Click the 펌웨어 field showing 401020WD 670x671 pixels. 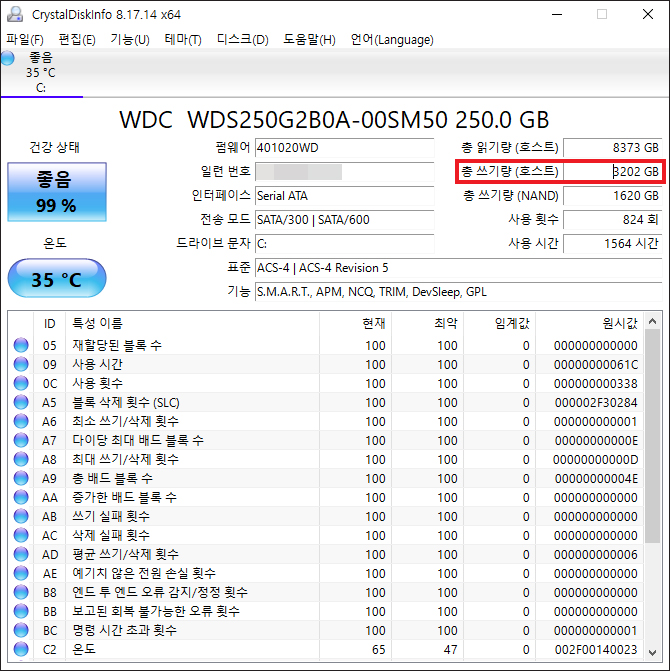pos(344,148)
